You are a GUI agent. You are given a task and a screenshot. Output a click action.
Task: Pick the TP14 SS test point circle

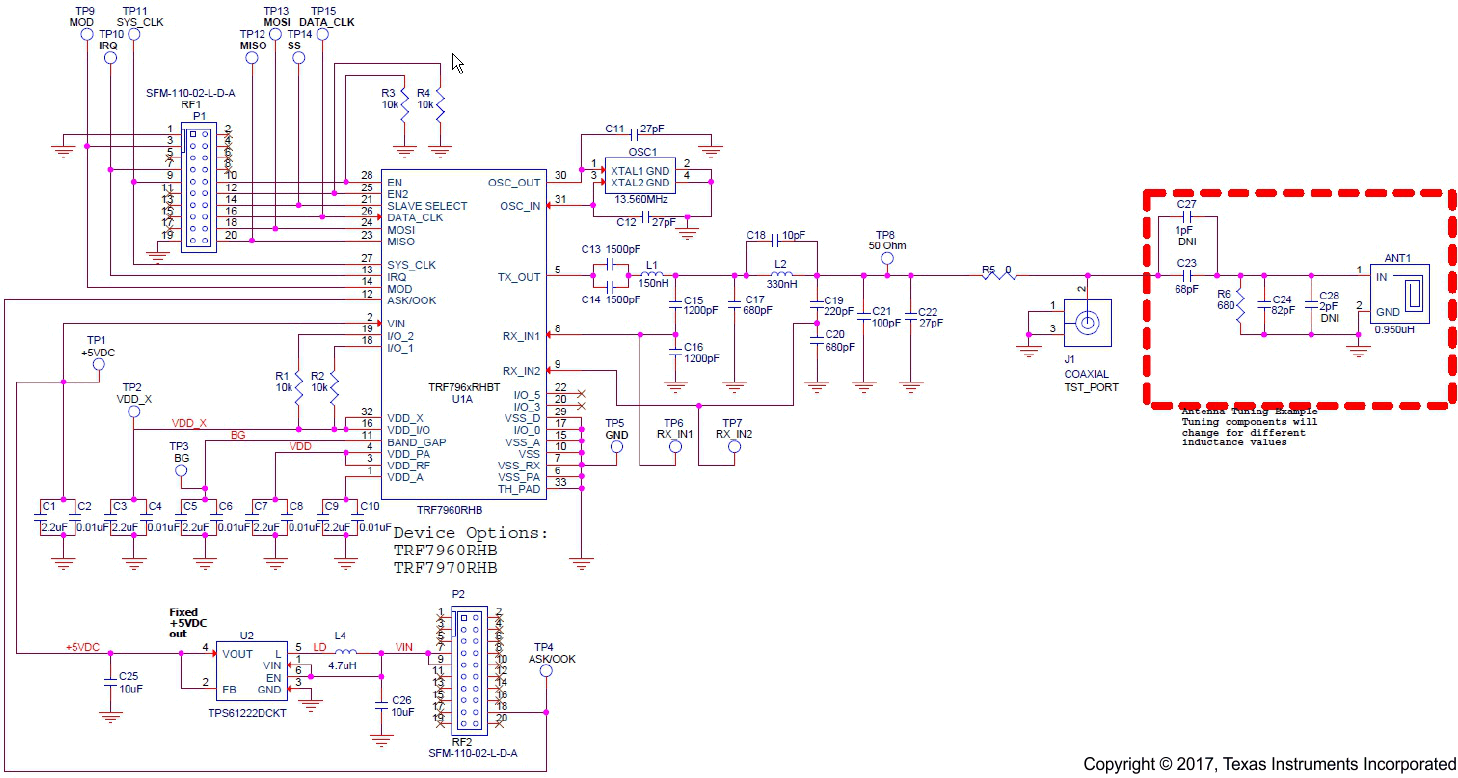pyautogui.click(x=297, y=58)
